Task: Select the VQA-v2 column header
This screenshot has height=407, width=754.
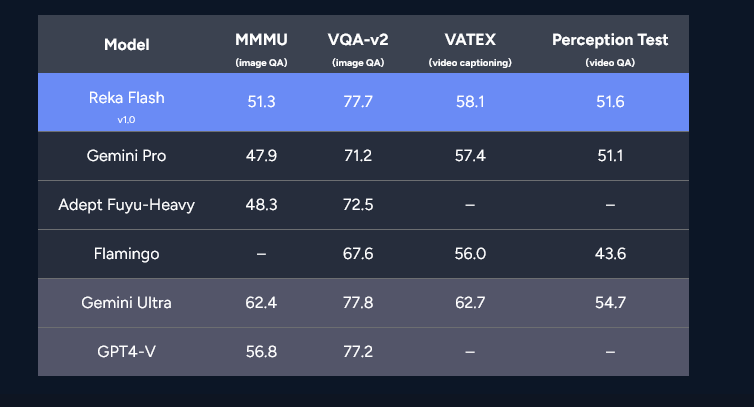Action: pos(357,40)
